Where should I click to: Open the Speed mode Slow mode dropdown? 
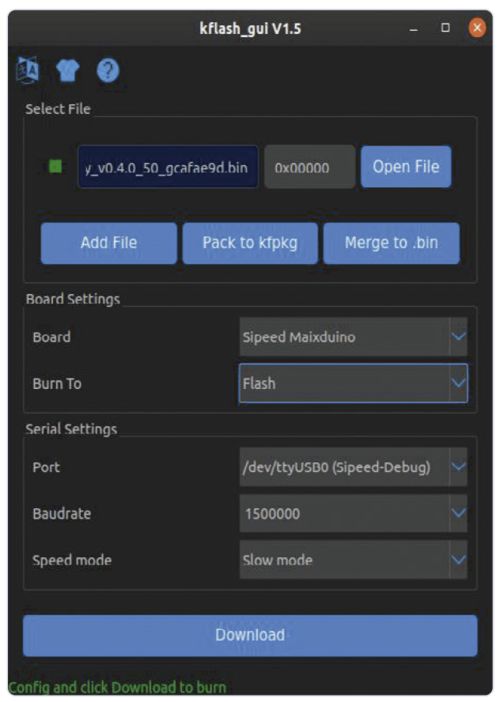tap(353, 560)
